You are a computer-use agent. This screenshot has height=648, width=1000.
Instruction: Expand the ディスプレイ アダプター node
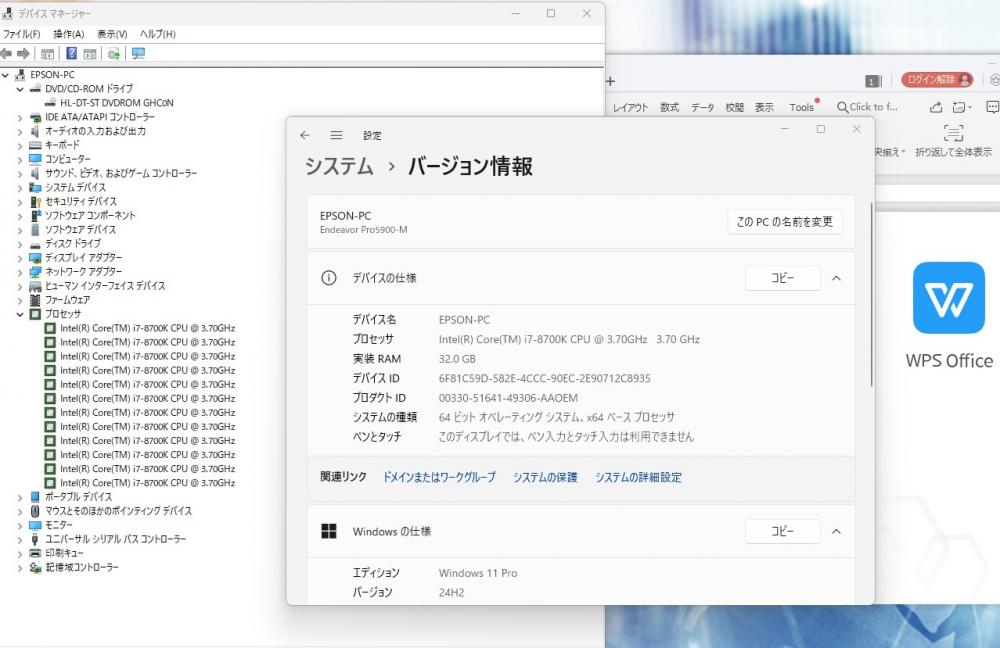(20, 258)
